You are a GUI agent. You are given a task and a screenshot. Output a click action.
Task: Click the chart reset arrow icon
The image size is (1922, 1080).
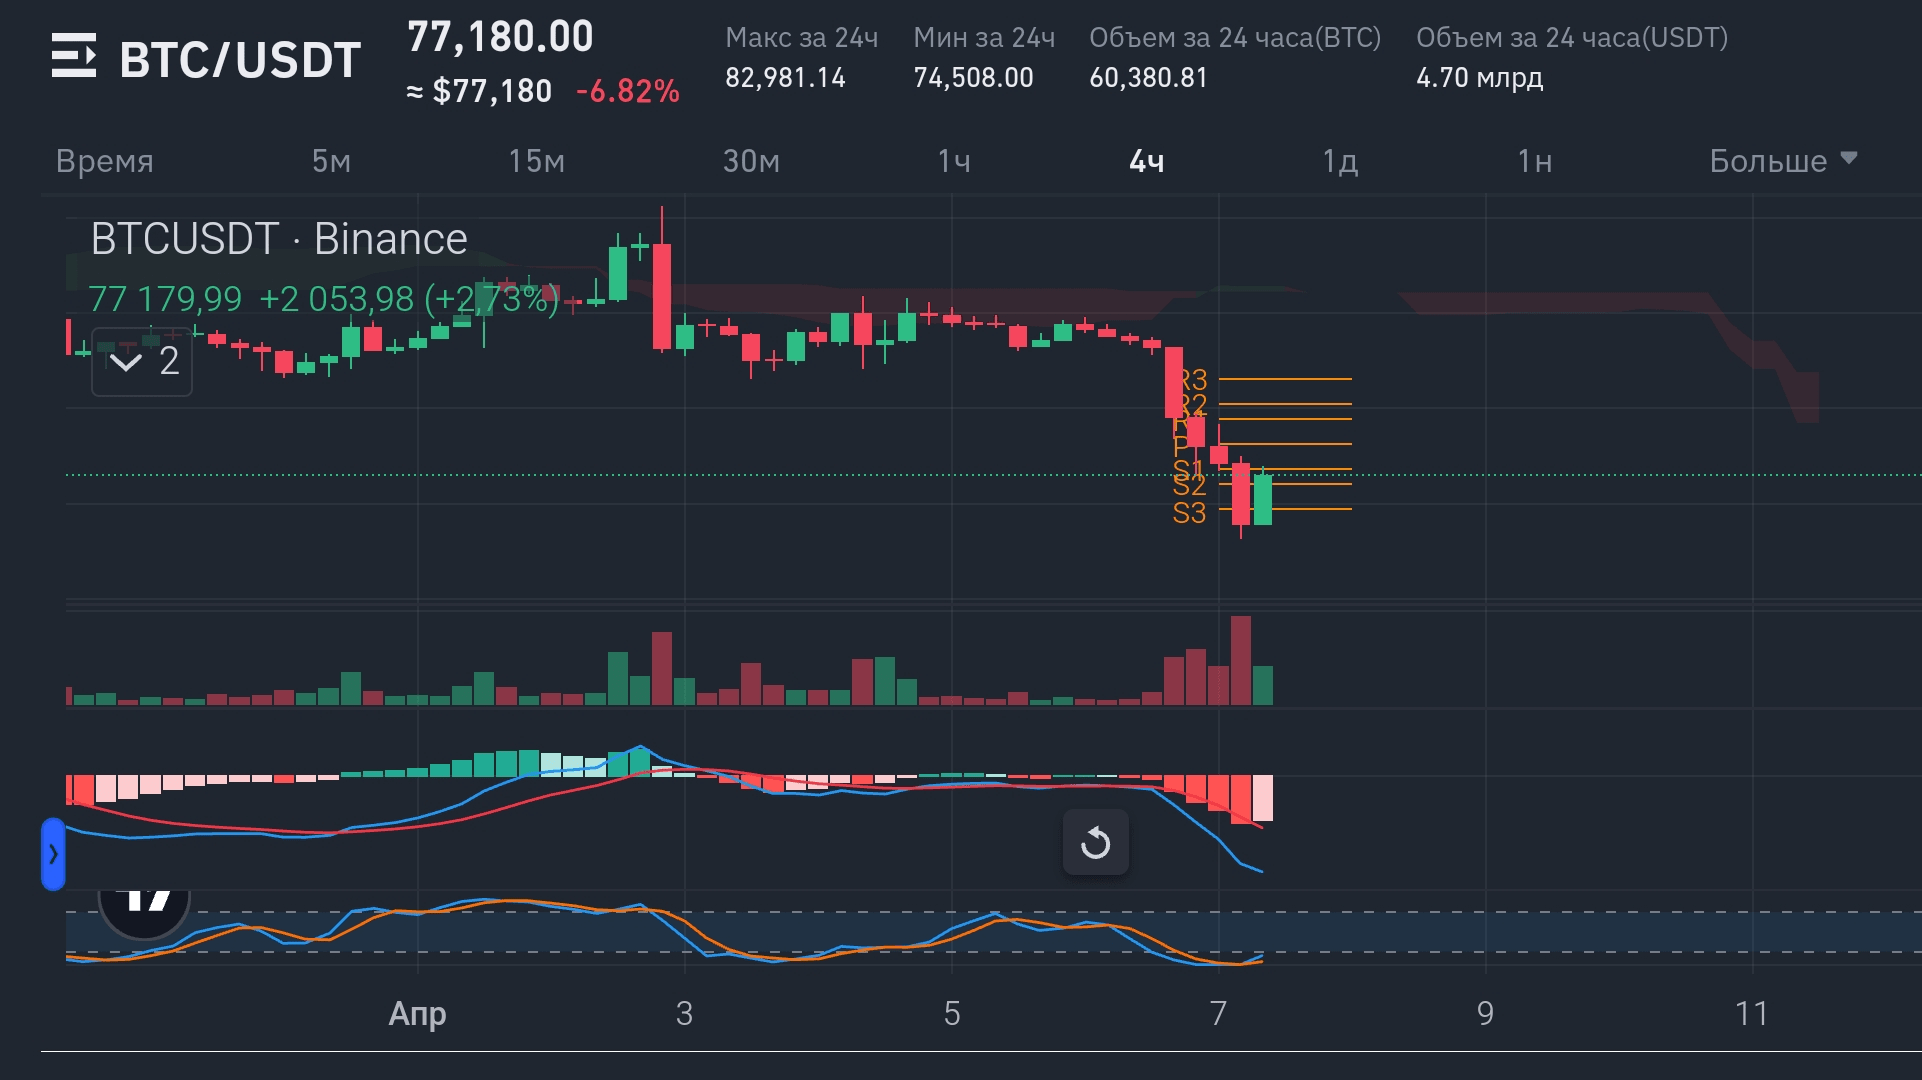pos(1096,843)
